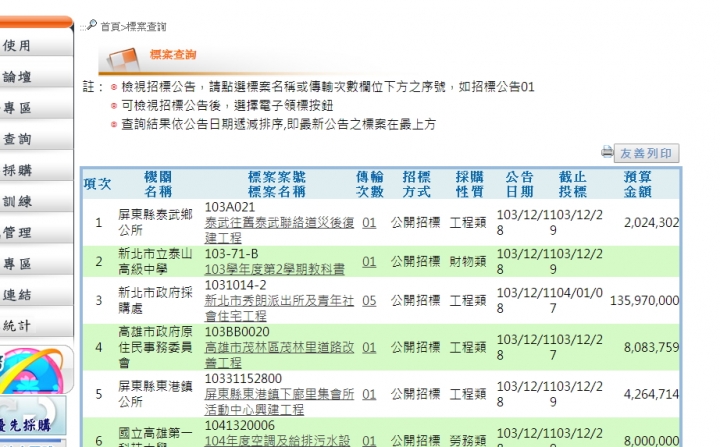This screenshot has height=447, width=720.
Task: Click 財物類 in the 103-71-B row
Action: coord(467,262)
